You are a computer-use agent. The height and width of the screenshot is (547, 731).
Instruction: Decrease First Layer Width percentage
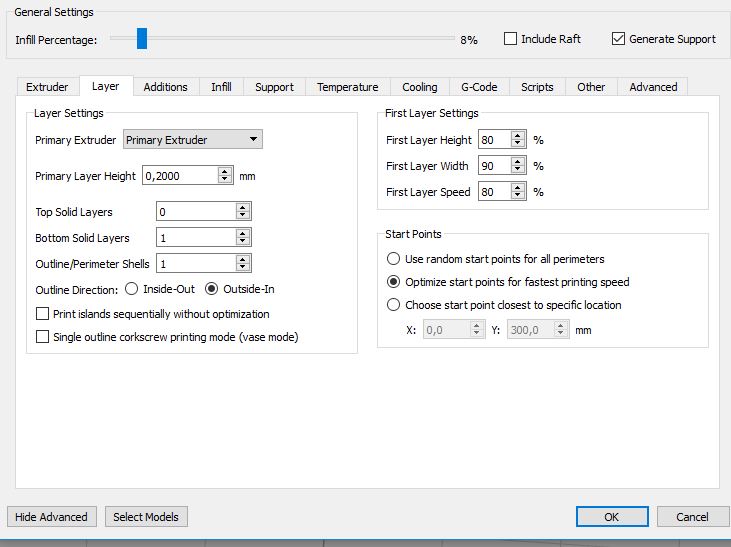click(518, 170)
